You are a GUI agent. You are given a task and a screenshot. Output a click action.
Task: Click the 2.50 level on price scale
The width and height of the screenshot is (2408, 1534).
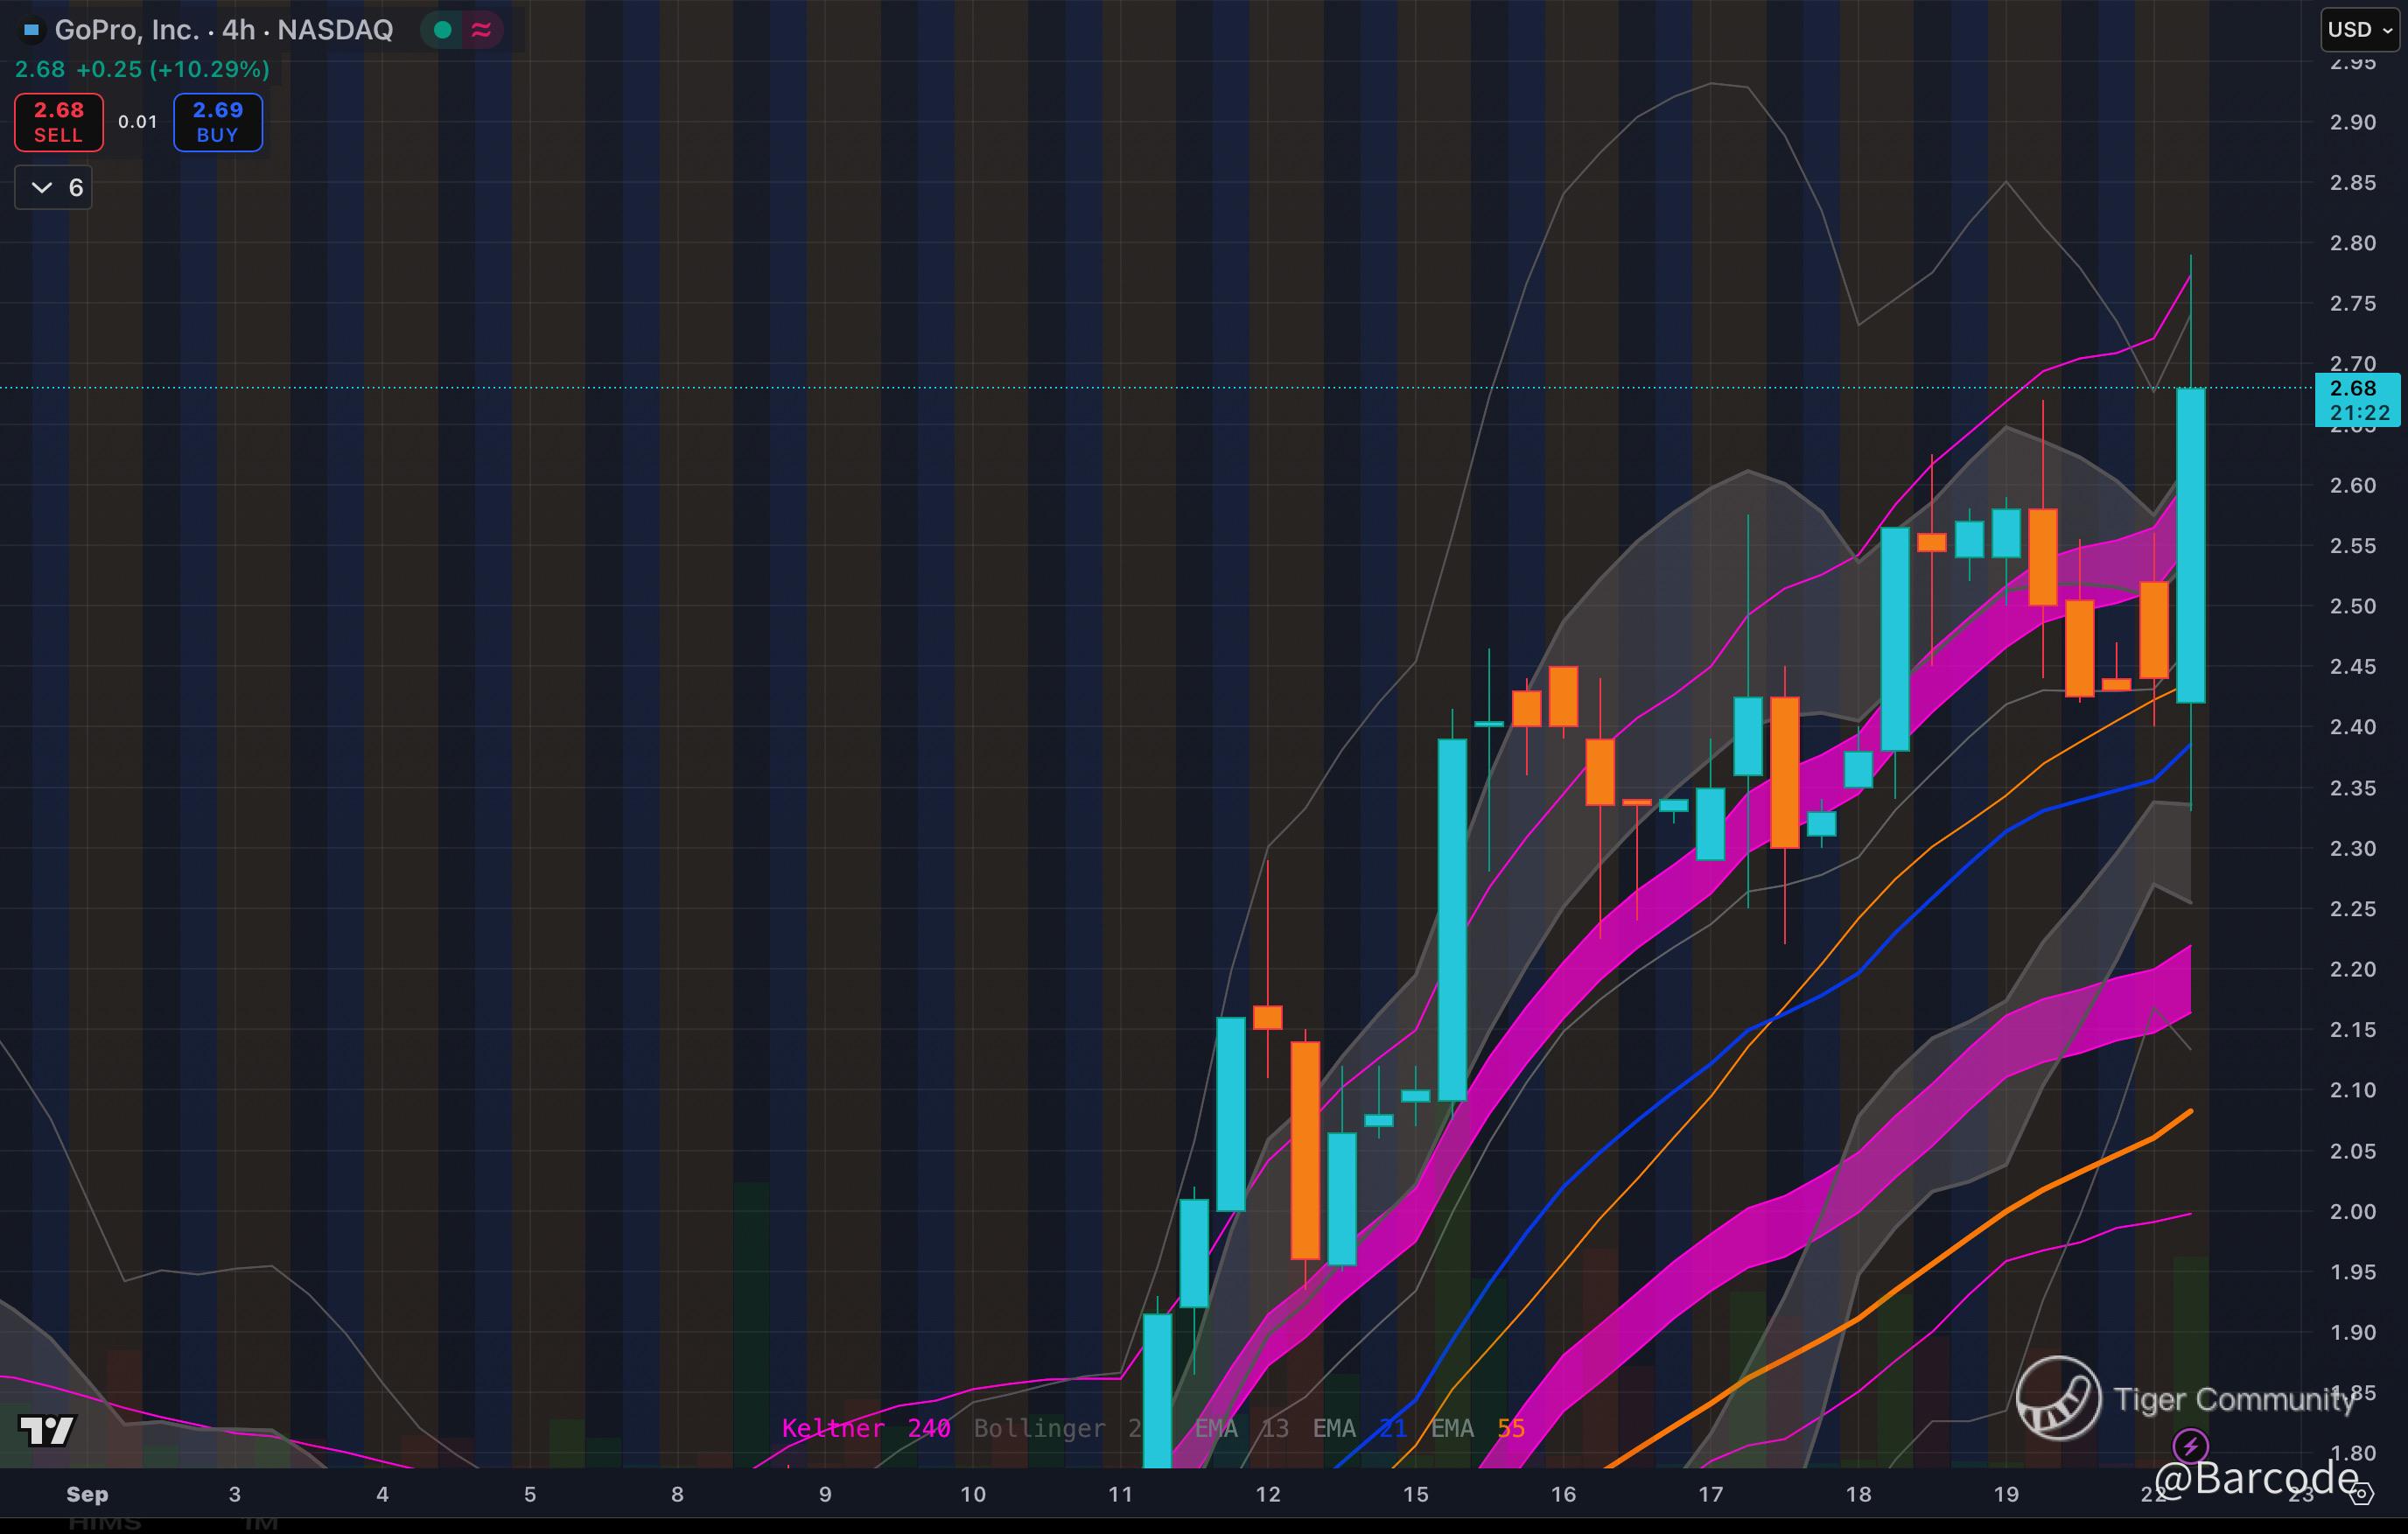click(2352, 606)
